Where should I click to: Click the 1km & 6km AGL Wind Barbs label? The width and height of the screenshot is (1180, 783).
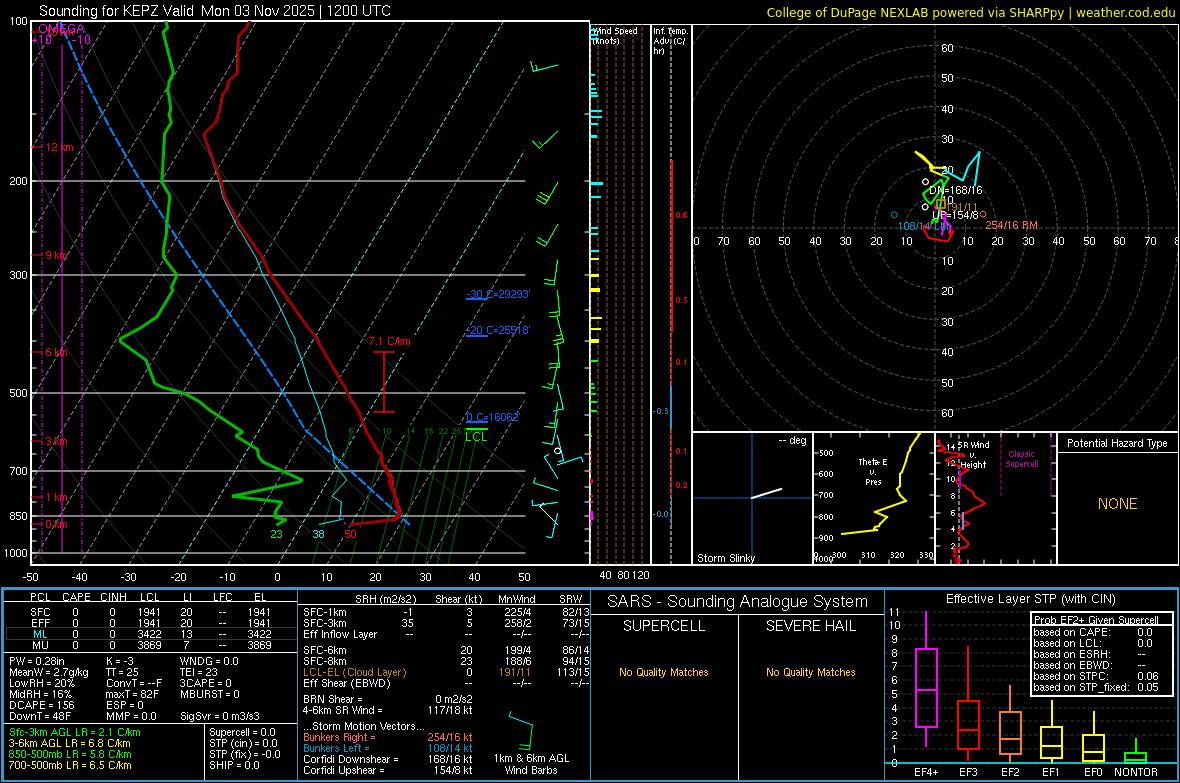click(x=531, y=764)
